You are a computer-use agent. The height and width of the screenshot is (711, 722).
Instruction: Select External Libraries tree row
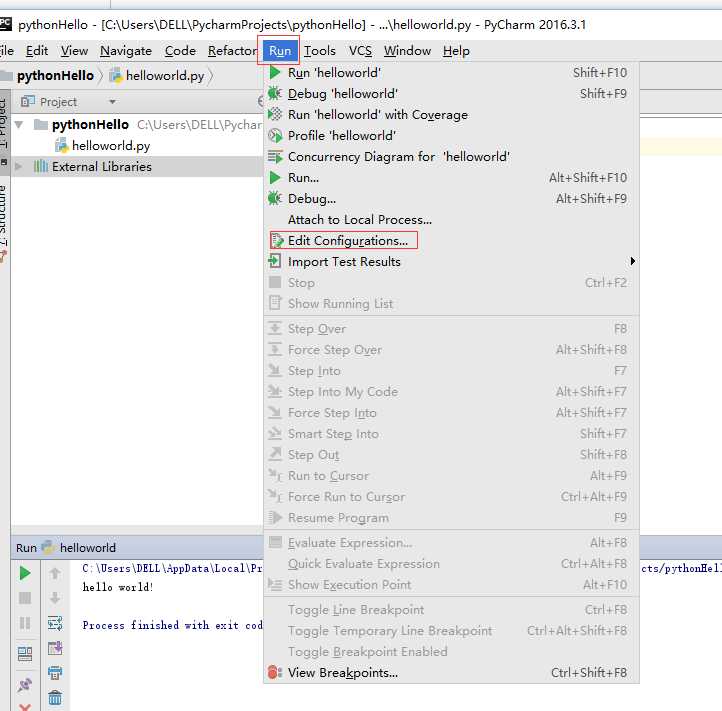pyautogui.click(x=137, y=166)
